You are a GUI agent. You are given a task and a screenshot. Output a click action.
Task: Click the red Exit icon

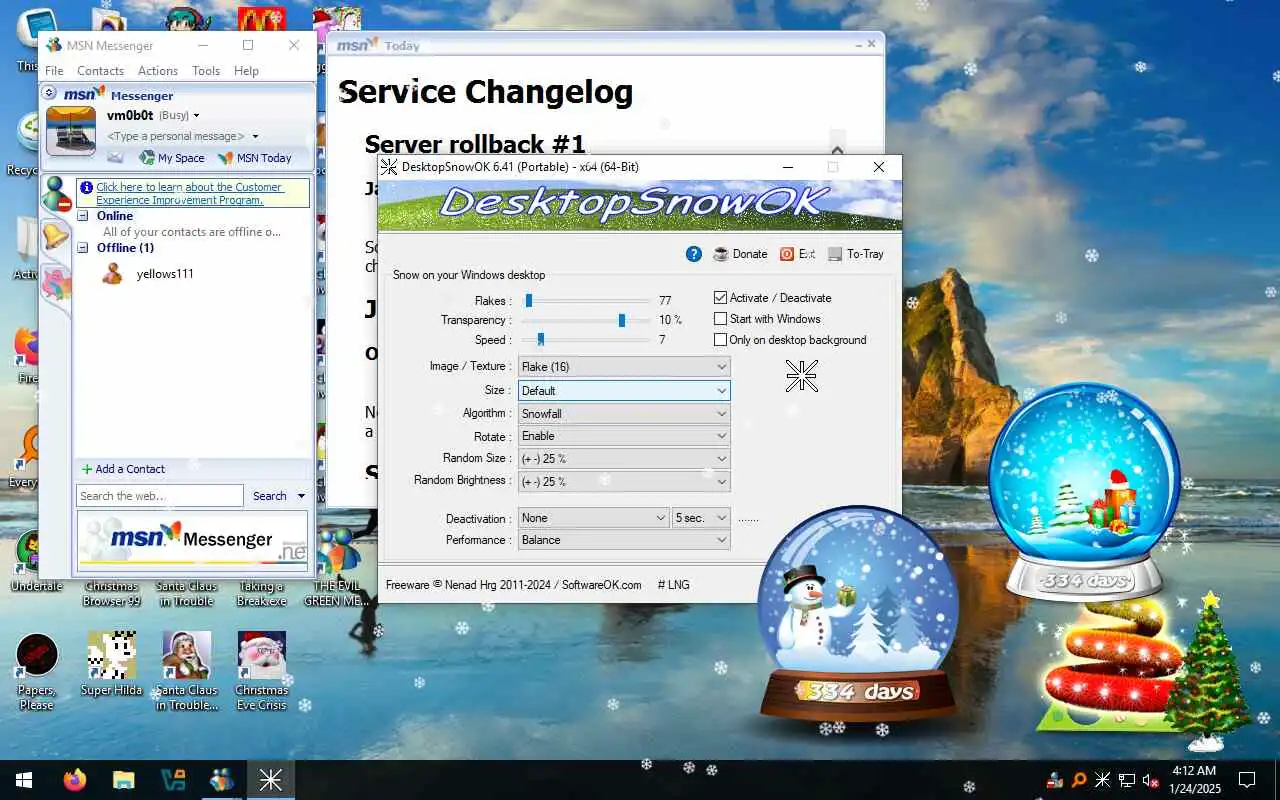[x=787, y=254]
